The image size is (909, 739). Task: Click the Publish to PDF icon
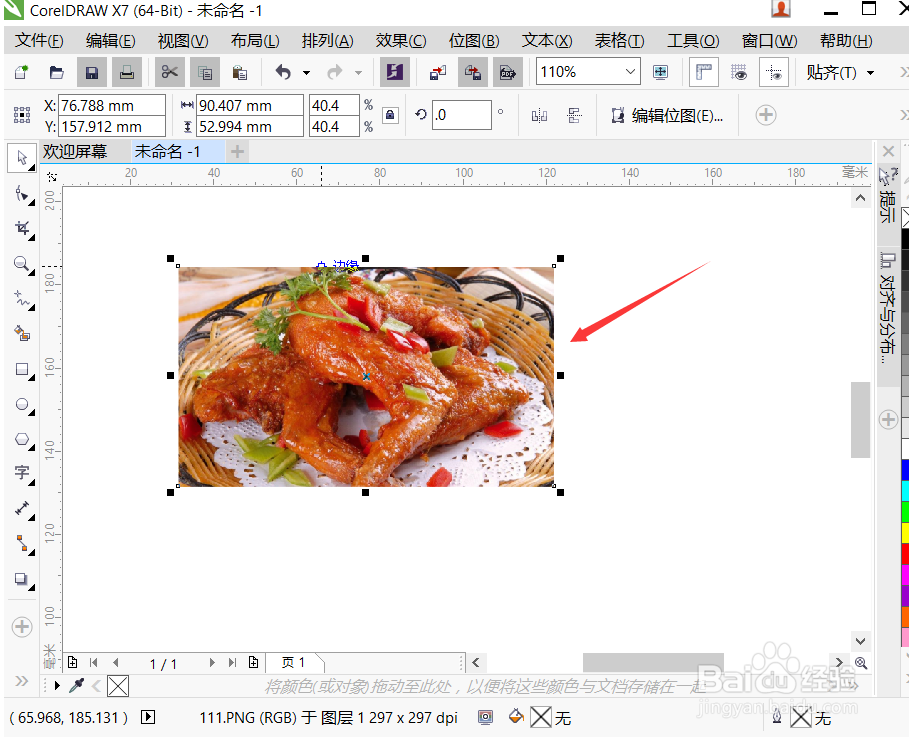tap(508, 72)
